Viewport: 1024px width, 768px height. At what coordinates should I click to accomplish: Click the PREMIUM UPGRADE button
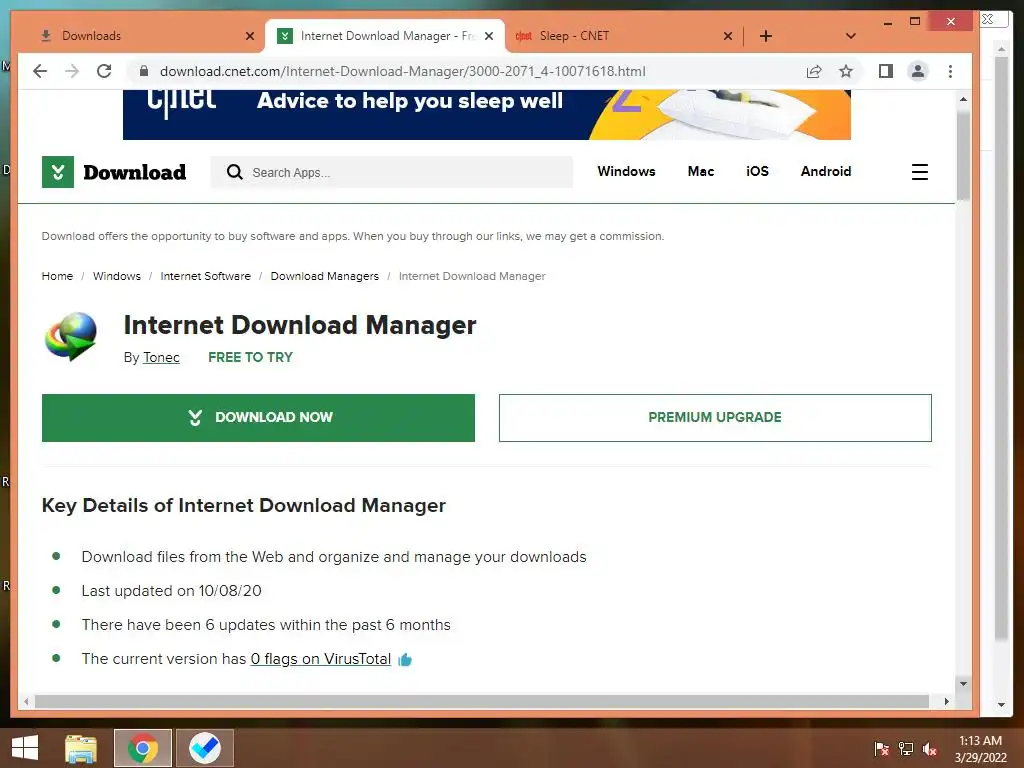(x=715, y=418)
